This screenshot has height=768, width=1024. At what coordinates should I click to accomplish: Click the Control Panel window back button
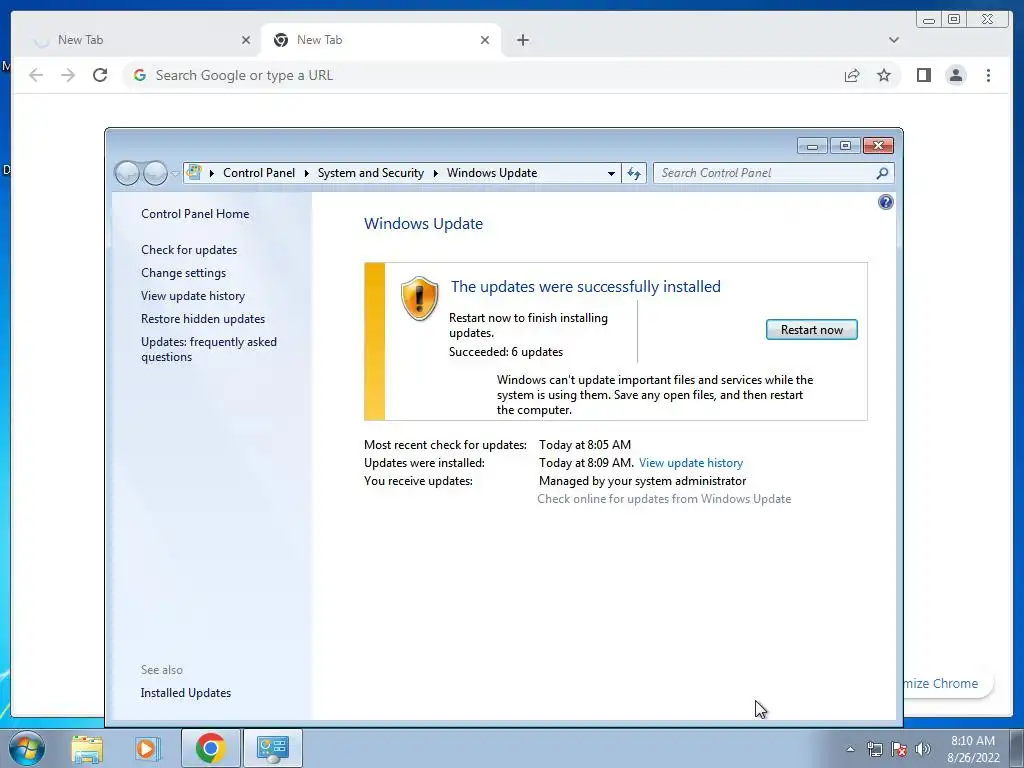click(127, 173)
